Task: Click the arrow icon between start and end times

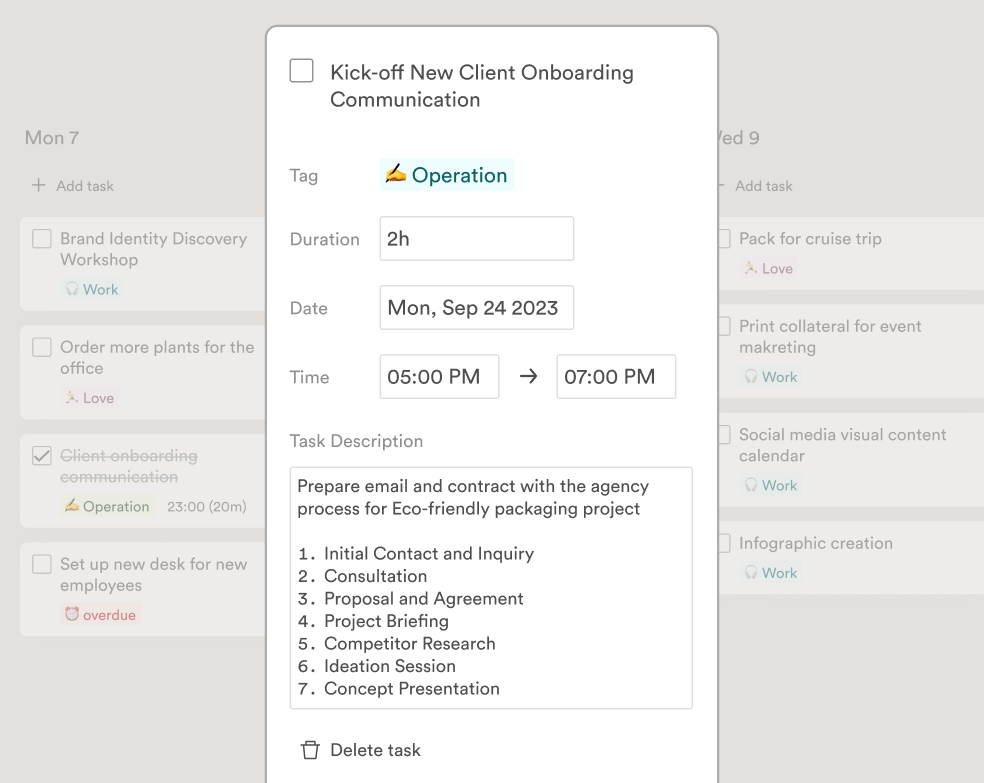Action: [x=527, y=376]
